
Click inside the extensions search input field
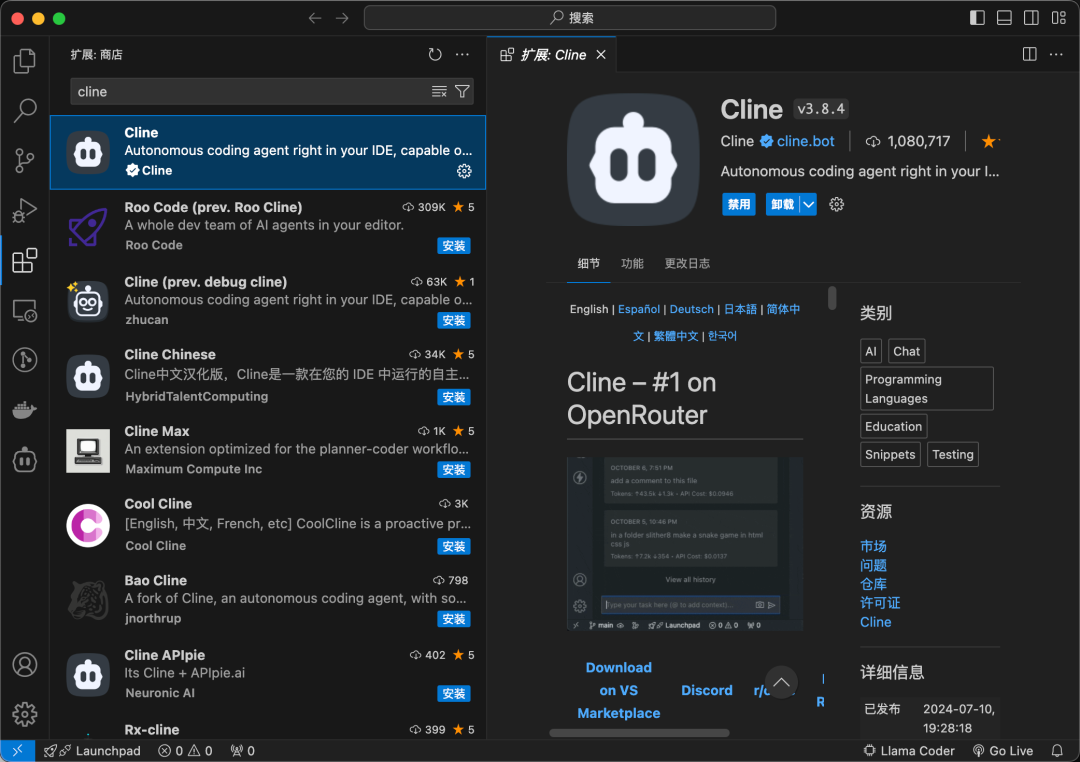pyautogui.click(x=250, y=91)
